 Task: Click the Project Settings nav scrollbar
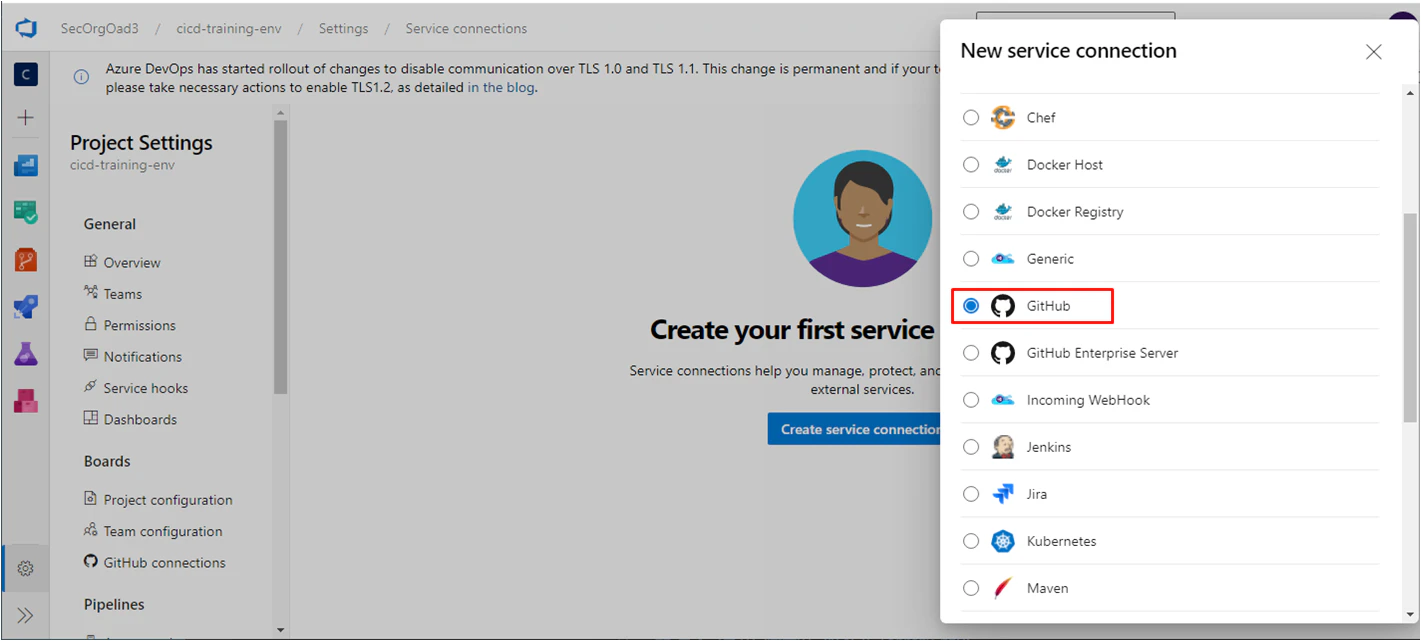coord(280,258)
